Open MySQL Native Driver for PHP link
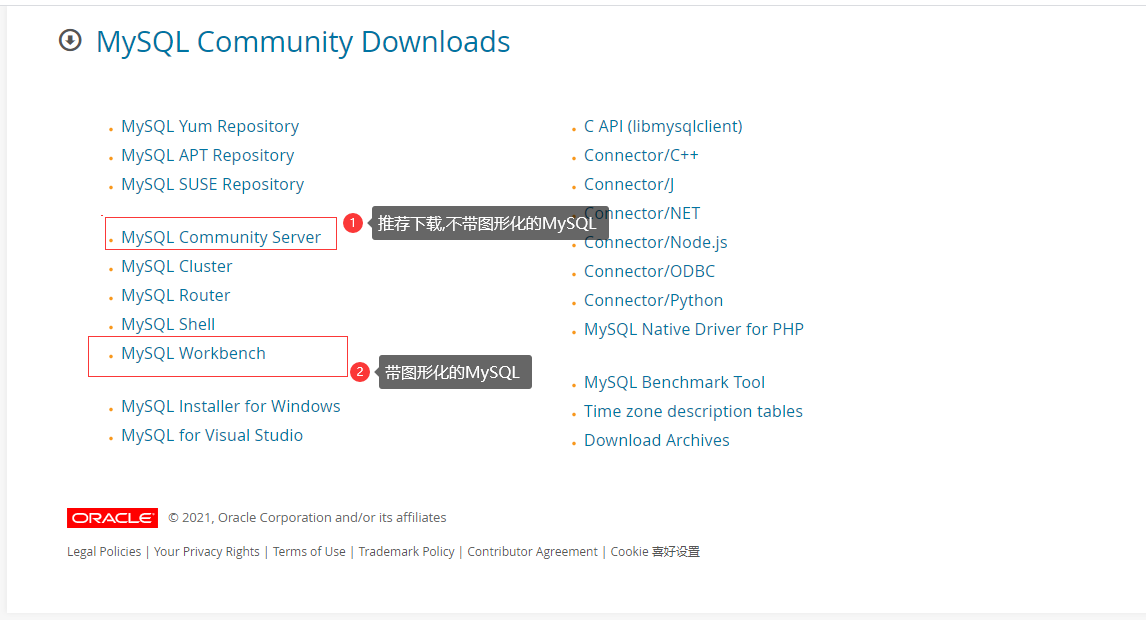The width and height of the screenshot is (1146, 620). coord(694,329)
